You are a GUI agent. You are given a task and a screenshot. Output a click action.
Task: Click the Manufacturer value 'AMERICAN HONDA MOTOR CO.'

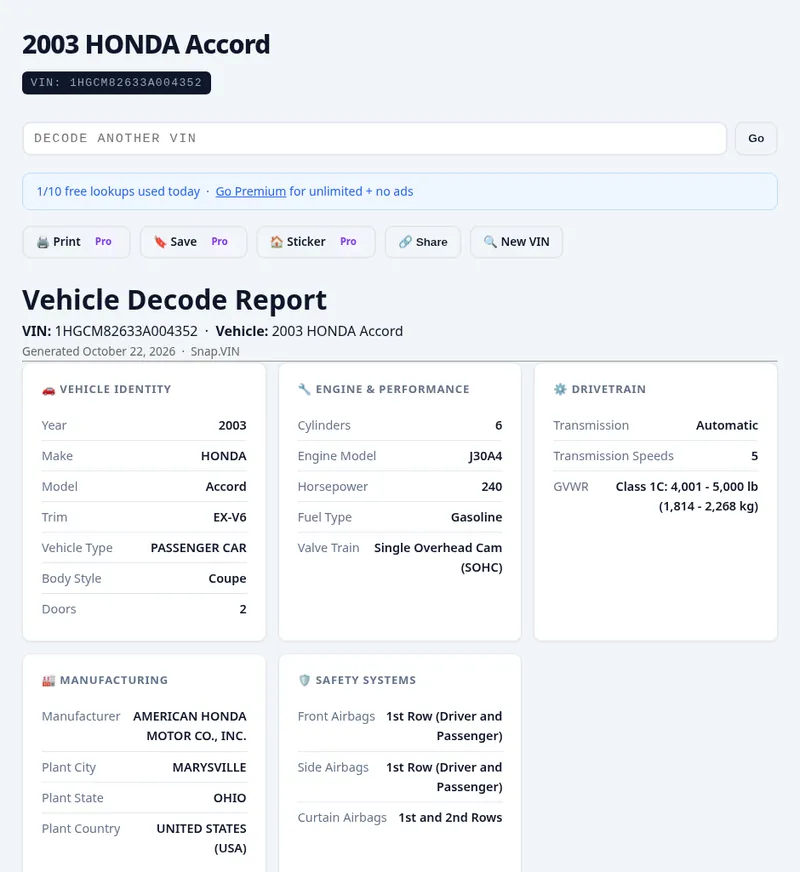click(190, 726)
